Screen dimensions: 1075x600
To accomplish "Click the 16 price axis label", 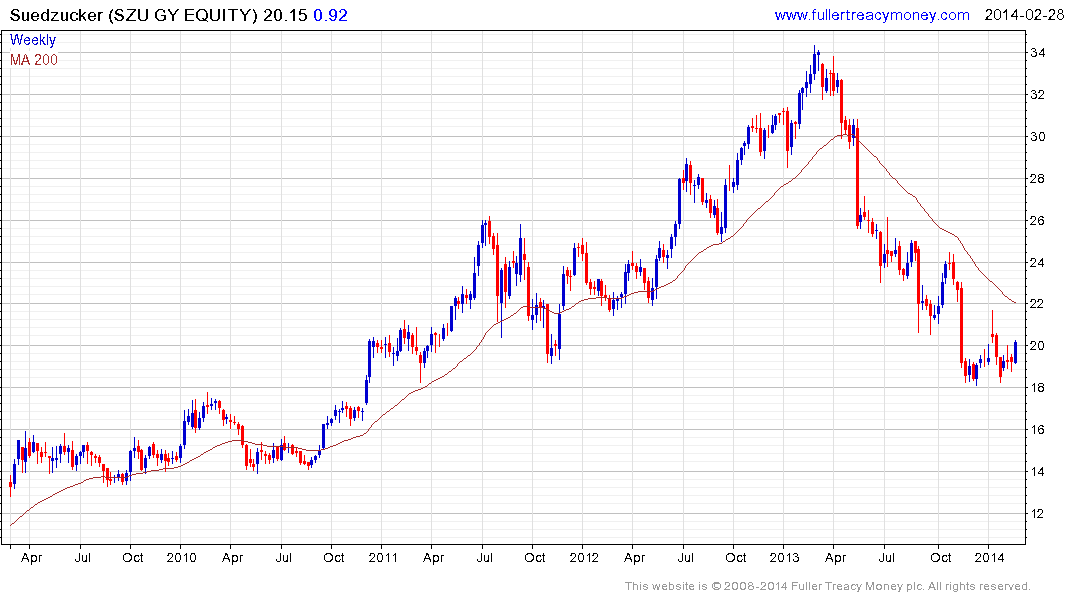I will pyautogui.click(x=1037, y=429).
